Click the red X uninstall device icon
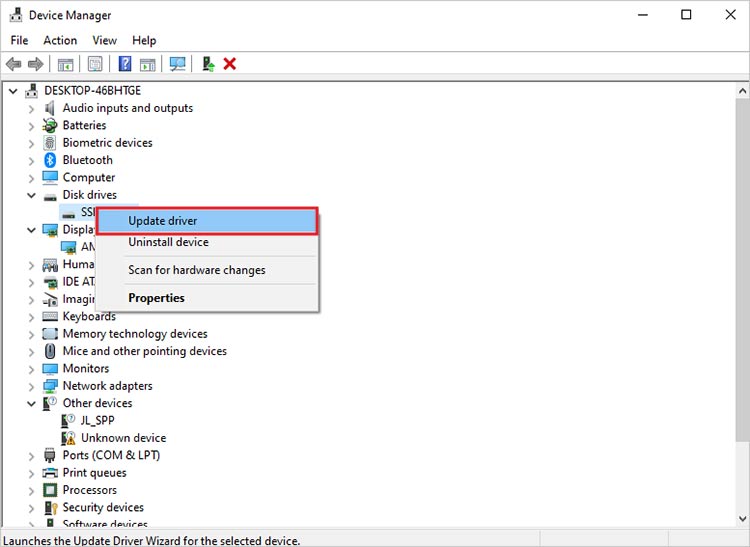Screen dimensions: 750x547 pos(230,64)
